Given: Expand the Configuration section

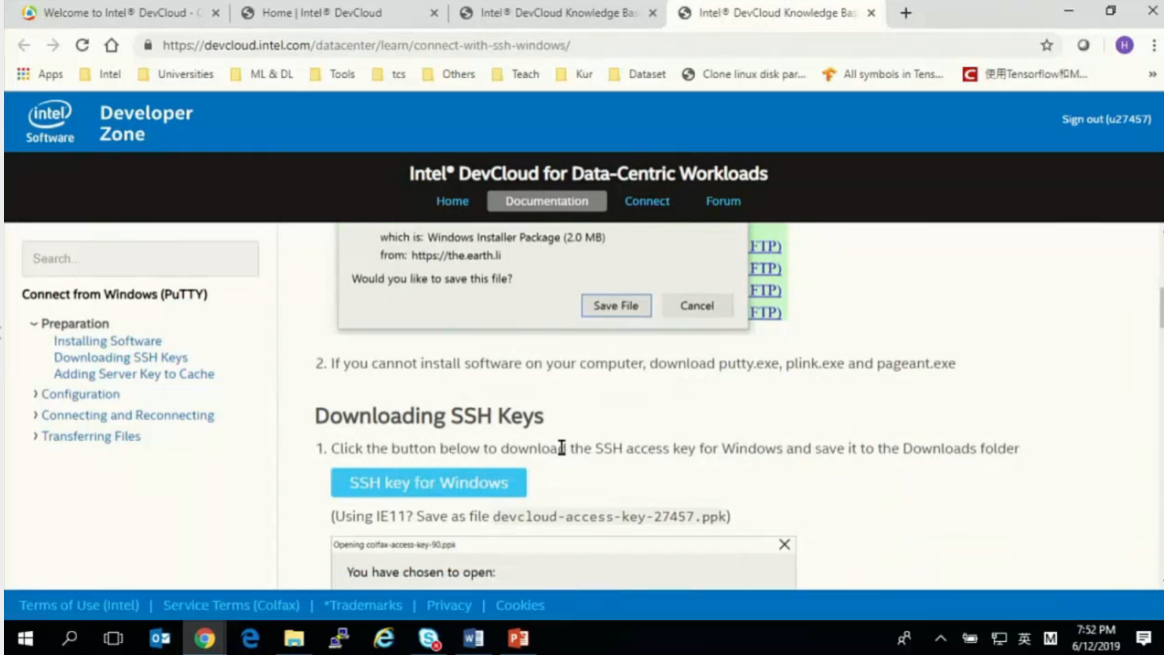Looking at the screenshot, I should click(35, 394).
